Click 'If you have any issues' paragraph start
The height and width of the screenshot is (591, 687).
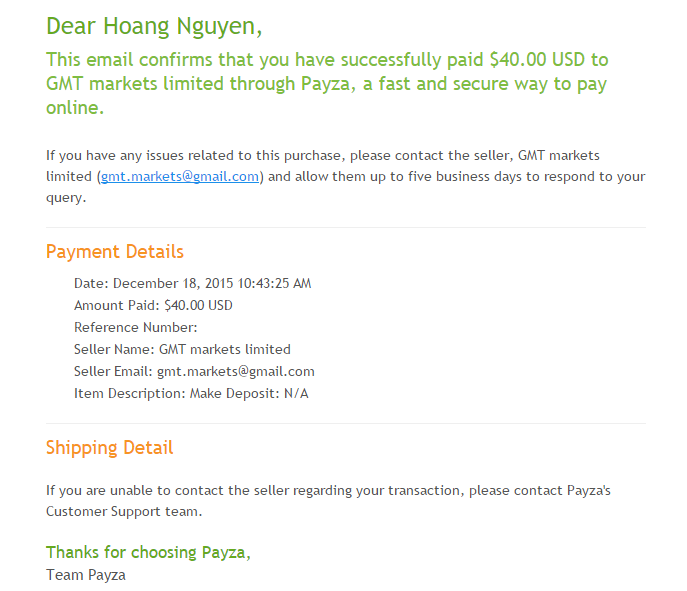pos(110,155)
